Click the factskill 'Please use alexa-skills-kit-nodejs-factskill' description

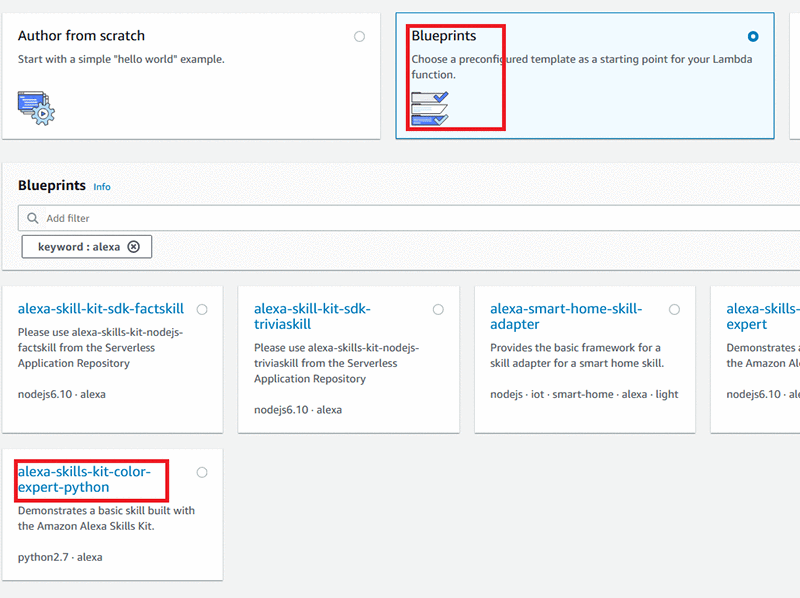coord(101,347)
